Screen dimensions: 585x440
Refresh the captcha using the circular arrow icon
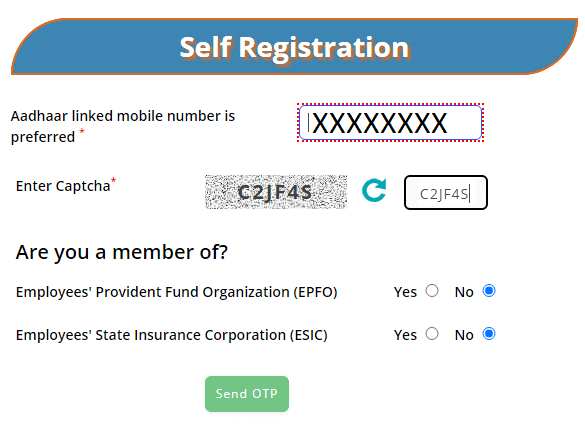(x=374, y=190)
